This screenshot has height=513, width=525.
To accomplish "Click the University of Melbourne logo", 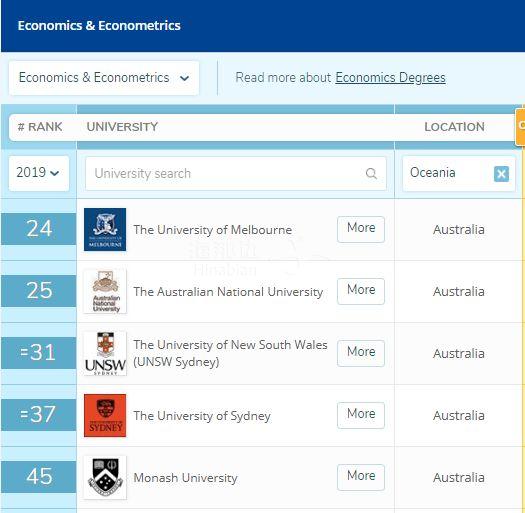I will (105, 229).
